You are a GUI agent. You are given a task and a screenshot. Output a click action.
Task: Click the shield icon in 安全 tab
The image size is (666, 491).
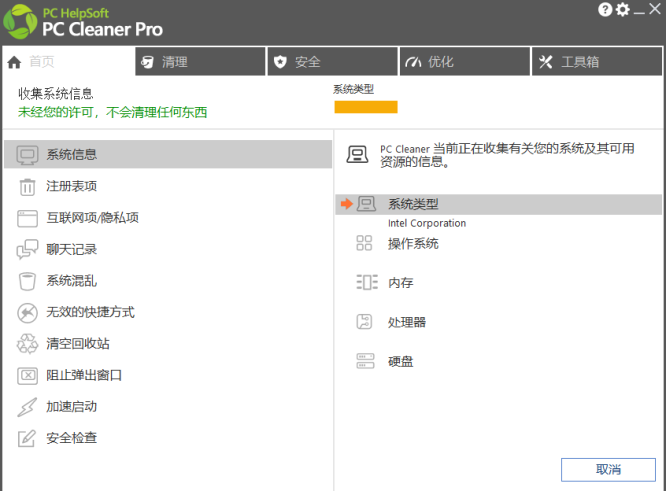(x=280, y=62)
